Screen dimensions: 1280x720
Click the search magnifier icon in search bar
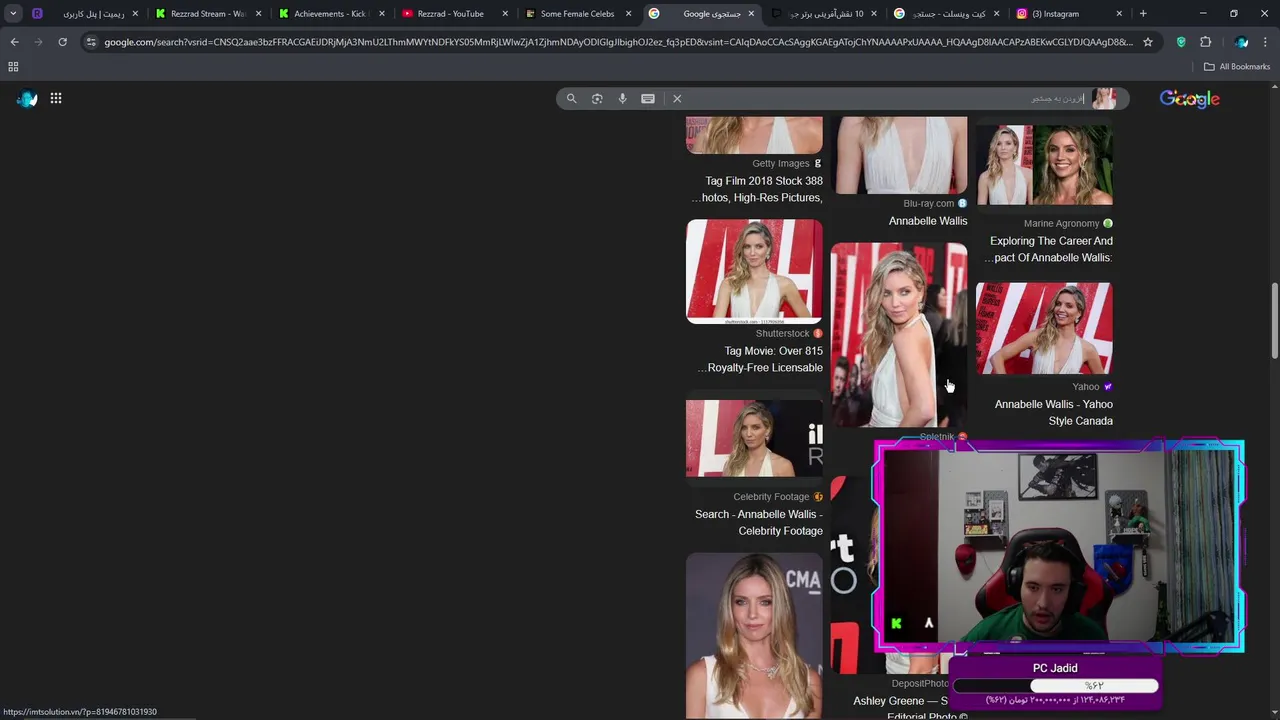(571, 98)
